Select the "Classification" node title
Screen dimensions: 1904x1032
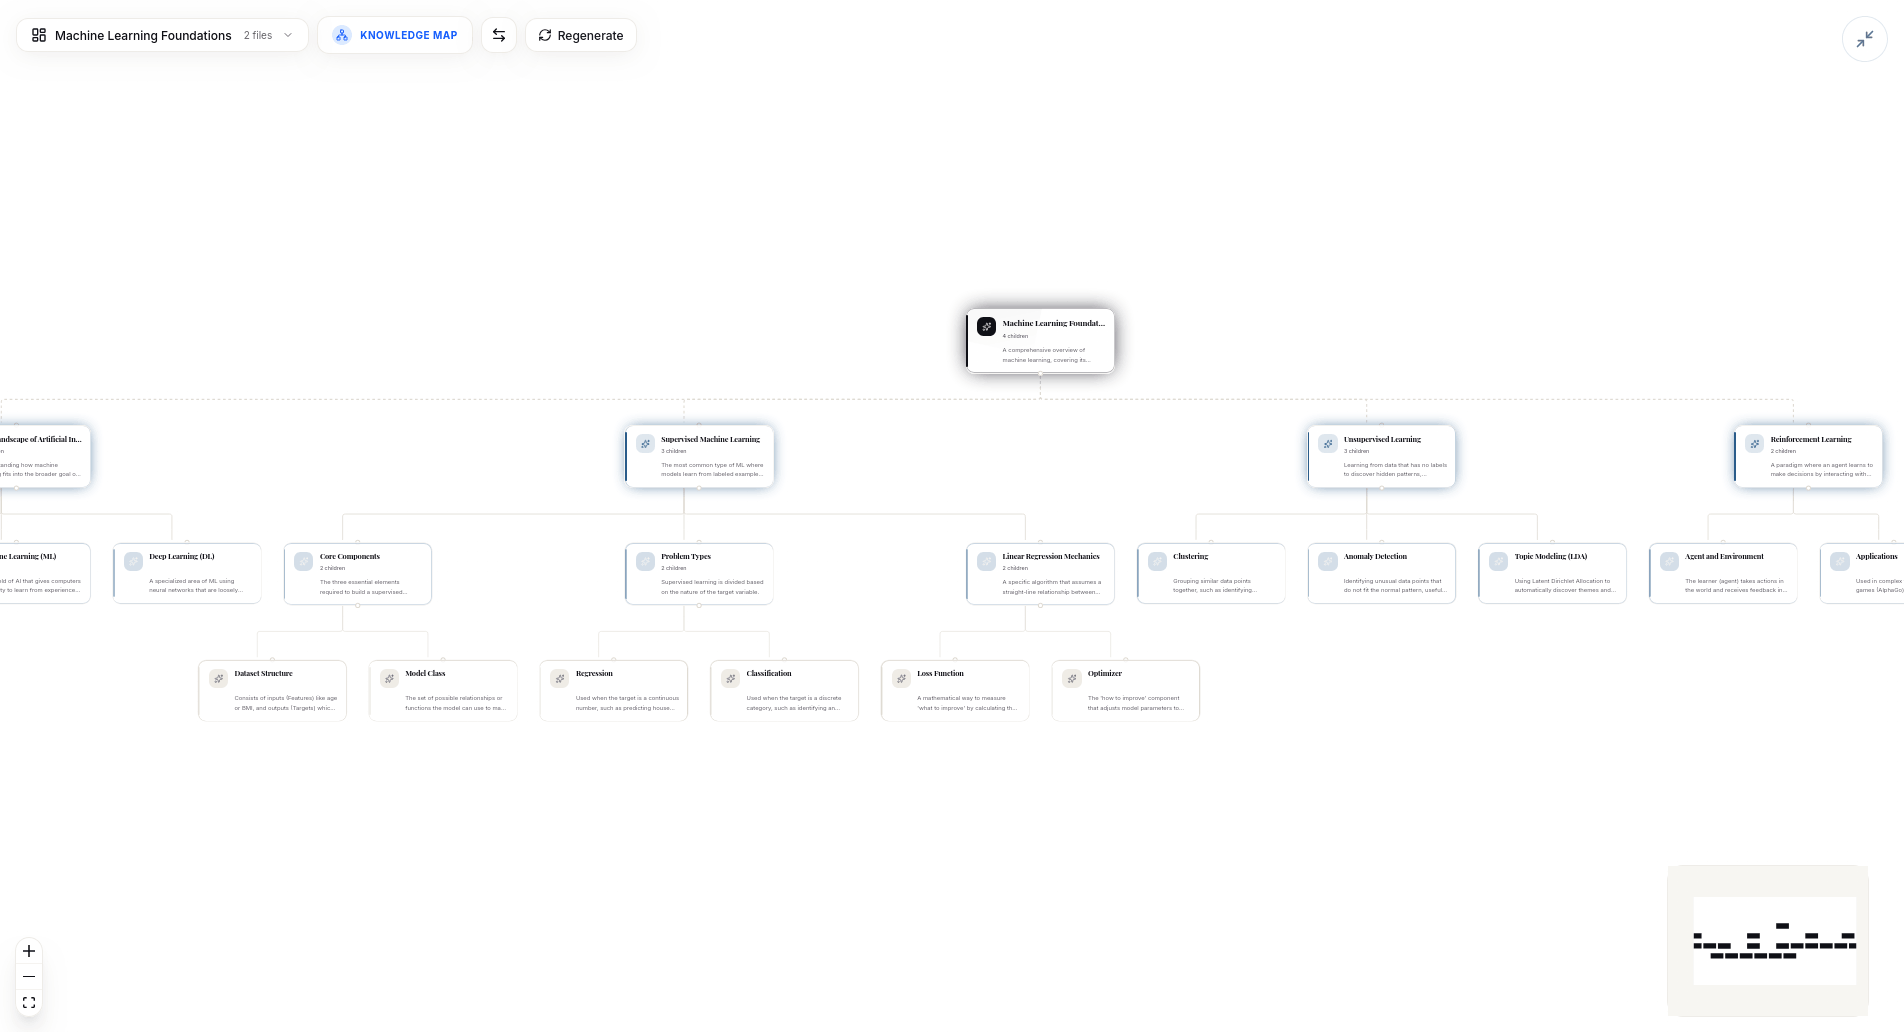(x=769, y=673)
